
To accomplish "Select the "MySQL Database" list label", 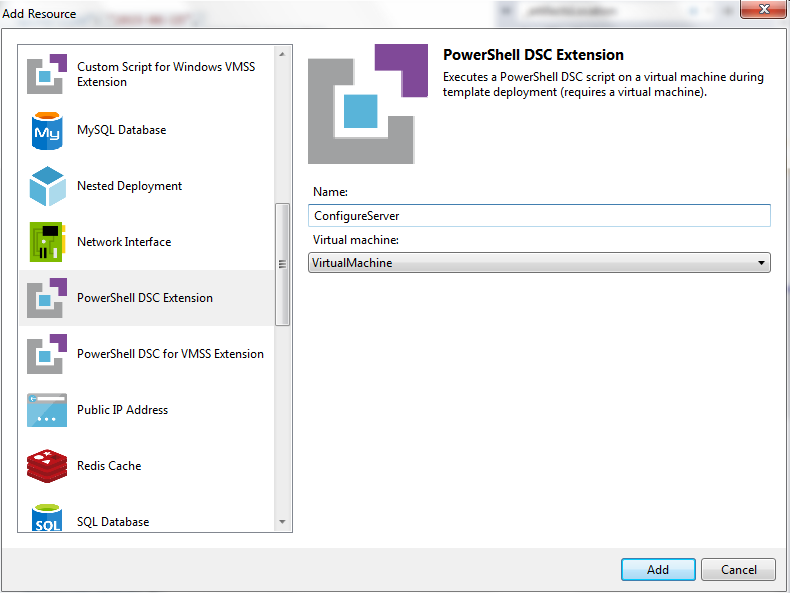I will point(121,130).
